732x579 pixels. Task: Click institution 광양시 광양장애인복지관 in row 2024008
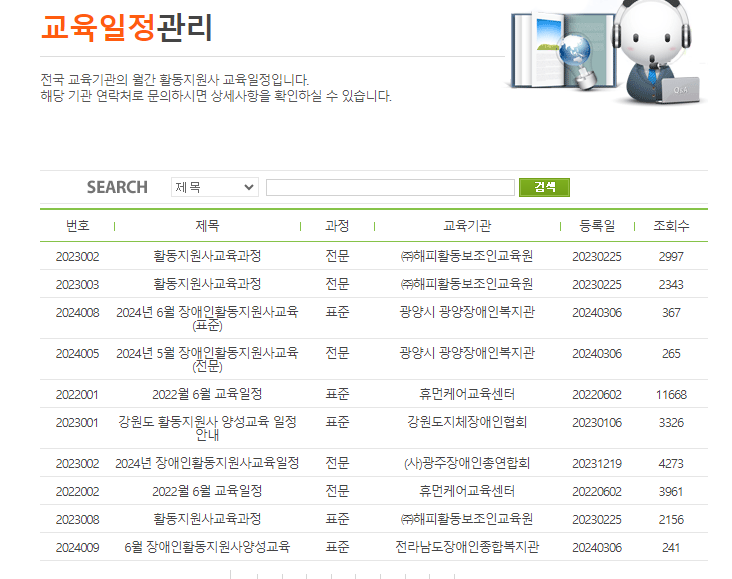click(467, 312)
